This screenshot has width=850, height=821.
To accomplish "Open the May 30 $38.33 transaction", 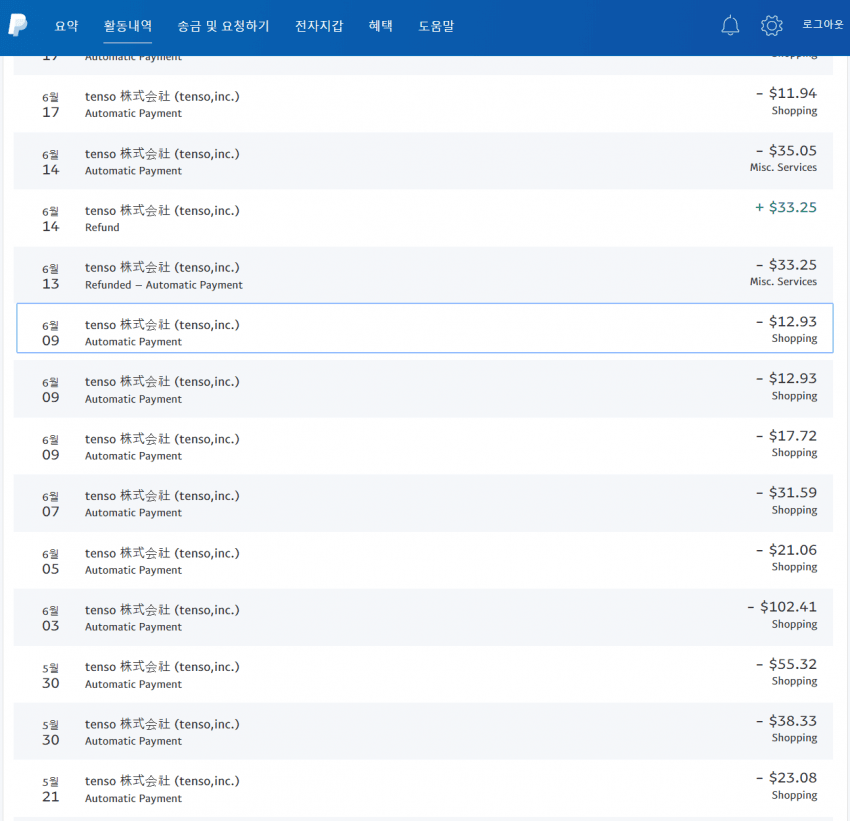I will click(423, 732).
